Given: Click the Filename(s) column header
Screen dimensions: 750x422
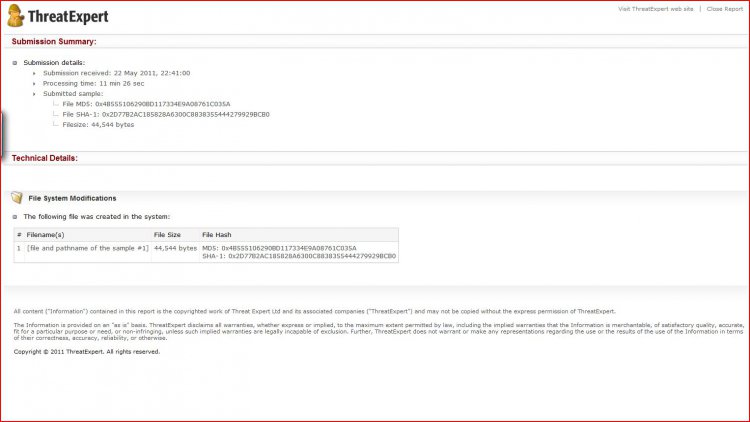Looking at the screenshot, I should [45, 234].
